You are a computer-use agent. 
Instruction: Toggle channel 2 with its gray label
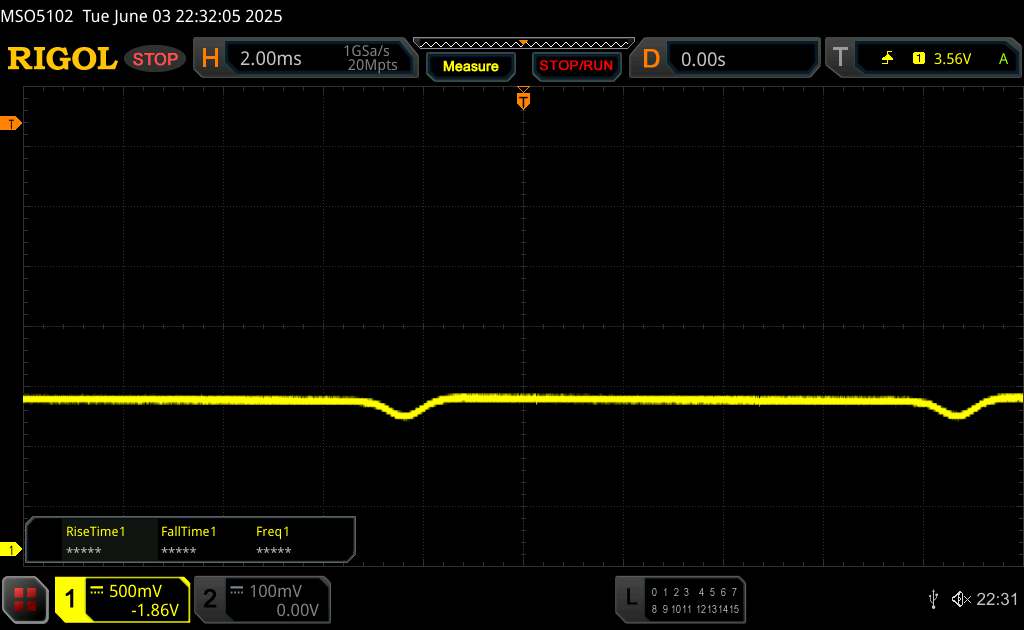pos(210,599)
